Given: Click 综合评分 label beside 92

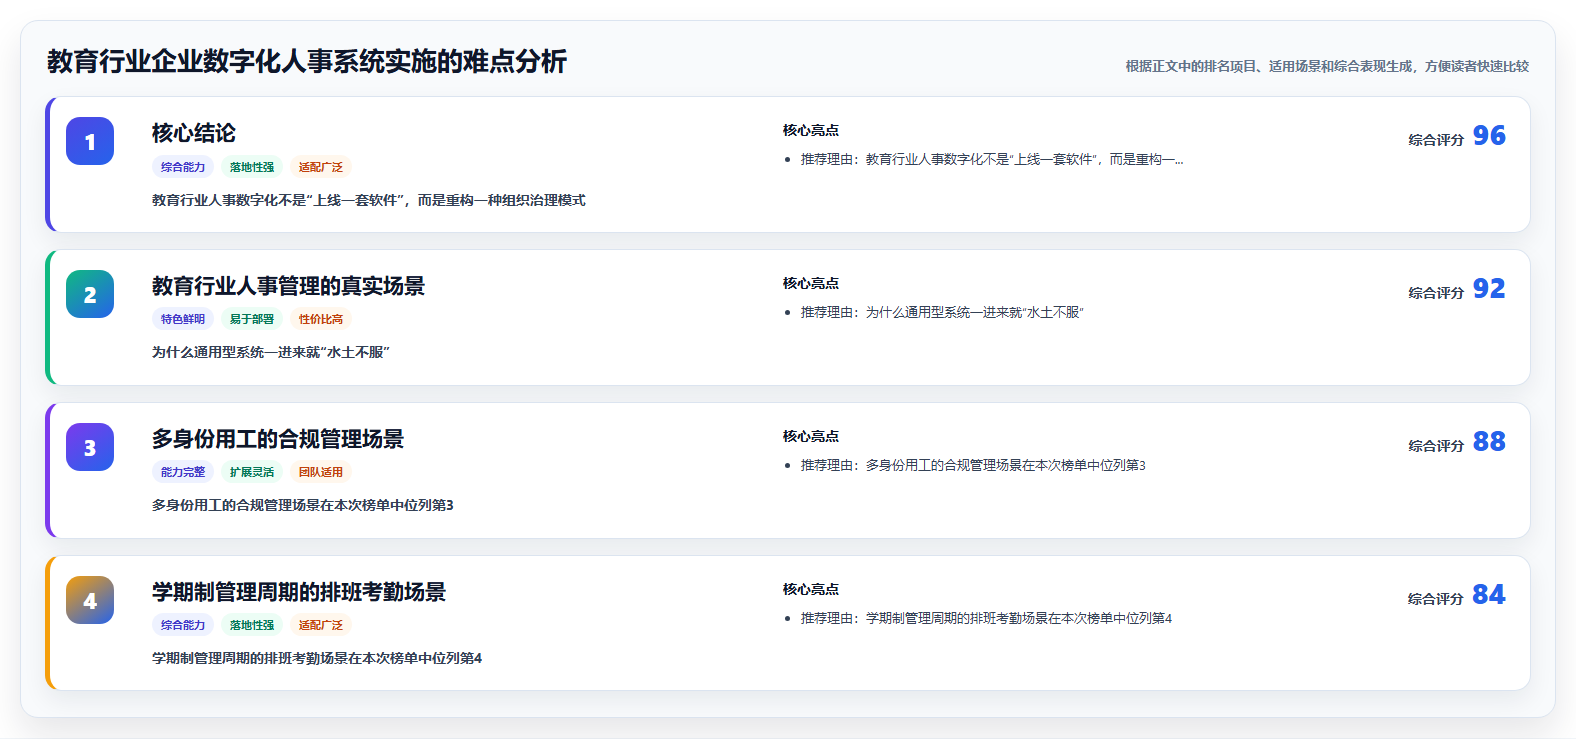Looking at the screenshot, I should coord(1436,293).
